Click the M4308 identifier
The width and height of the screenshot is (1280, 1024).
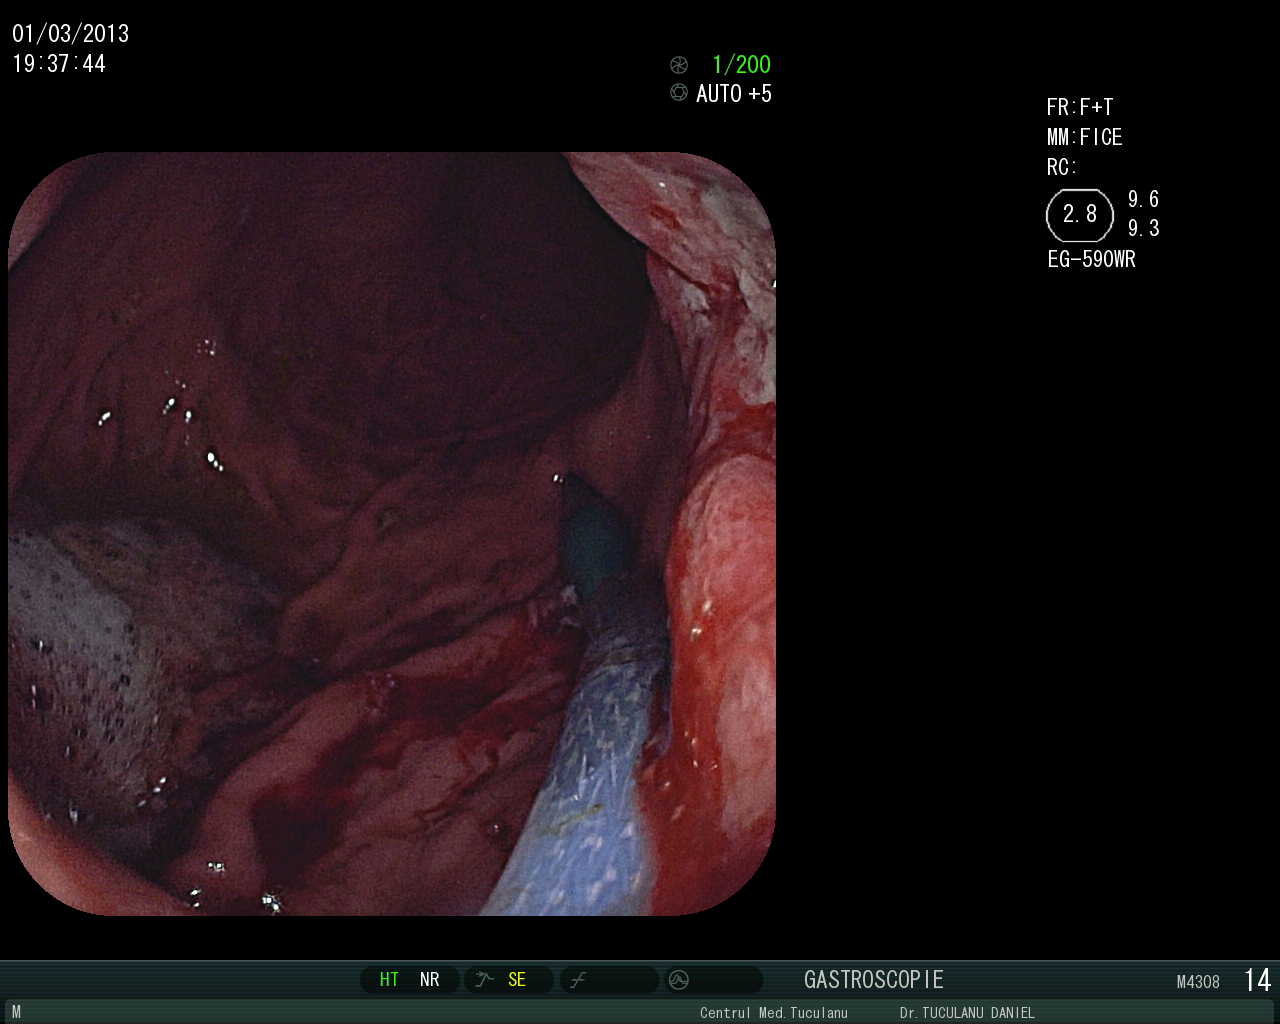tap(1198, 982)
